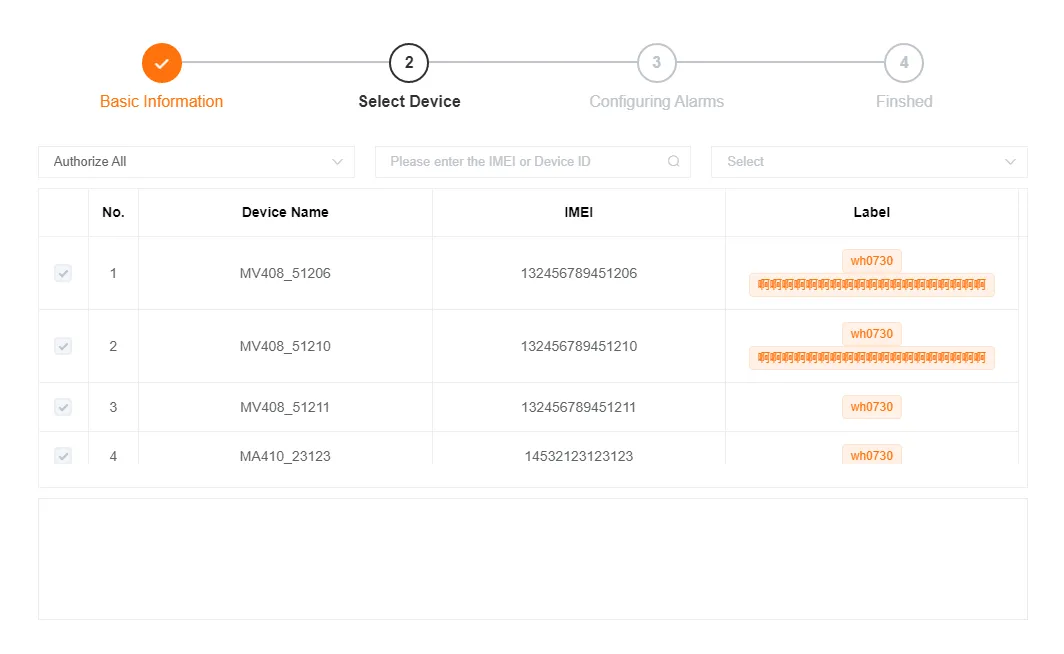Screen dimensions: 1064x654
Task: Uncheck the checkbox for device MA410_23123
Action: click(x=63, y=456)
